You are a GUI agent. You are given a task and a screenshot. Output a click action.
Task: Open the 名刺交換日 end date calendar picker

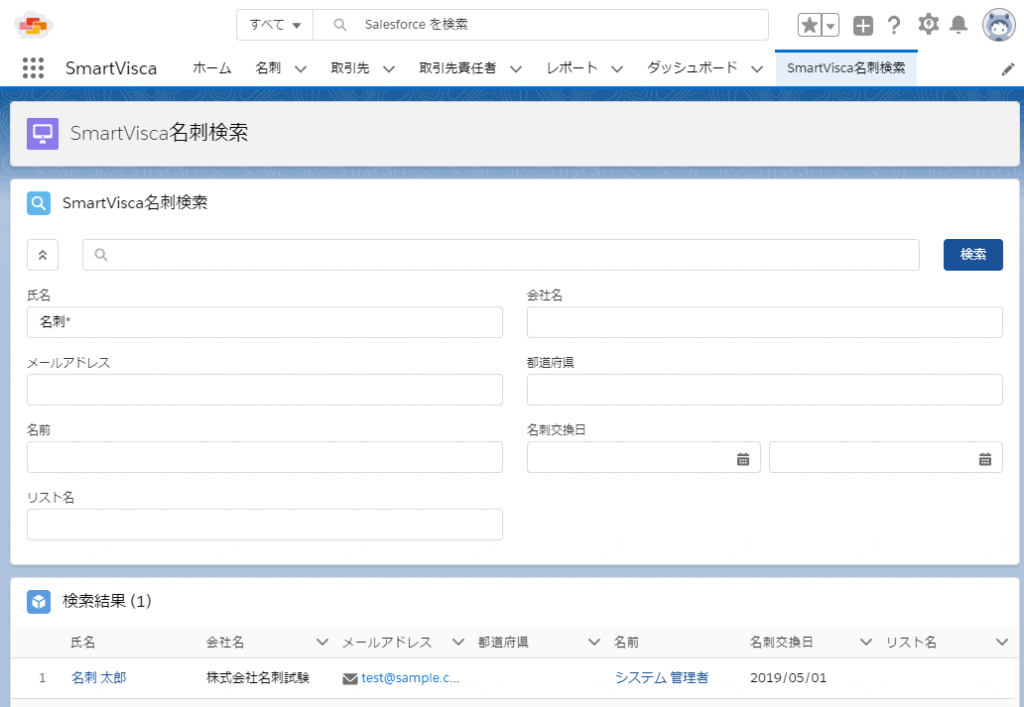pyautogui.click(x=985, y=460)
